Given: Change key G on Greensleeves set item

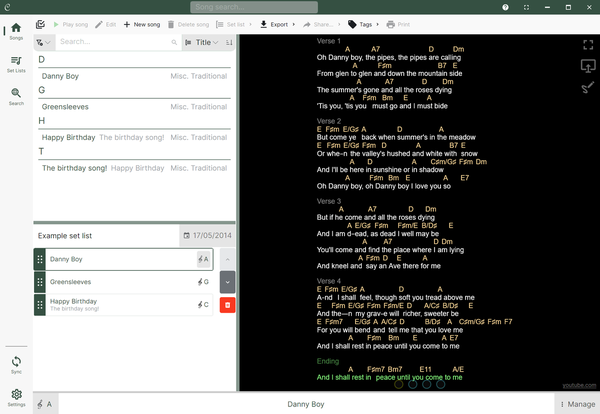Looking at the screenshot, I should (203, 282).
